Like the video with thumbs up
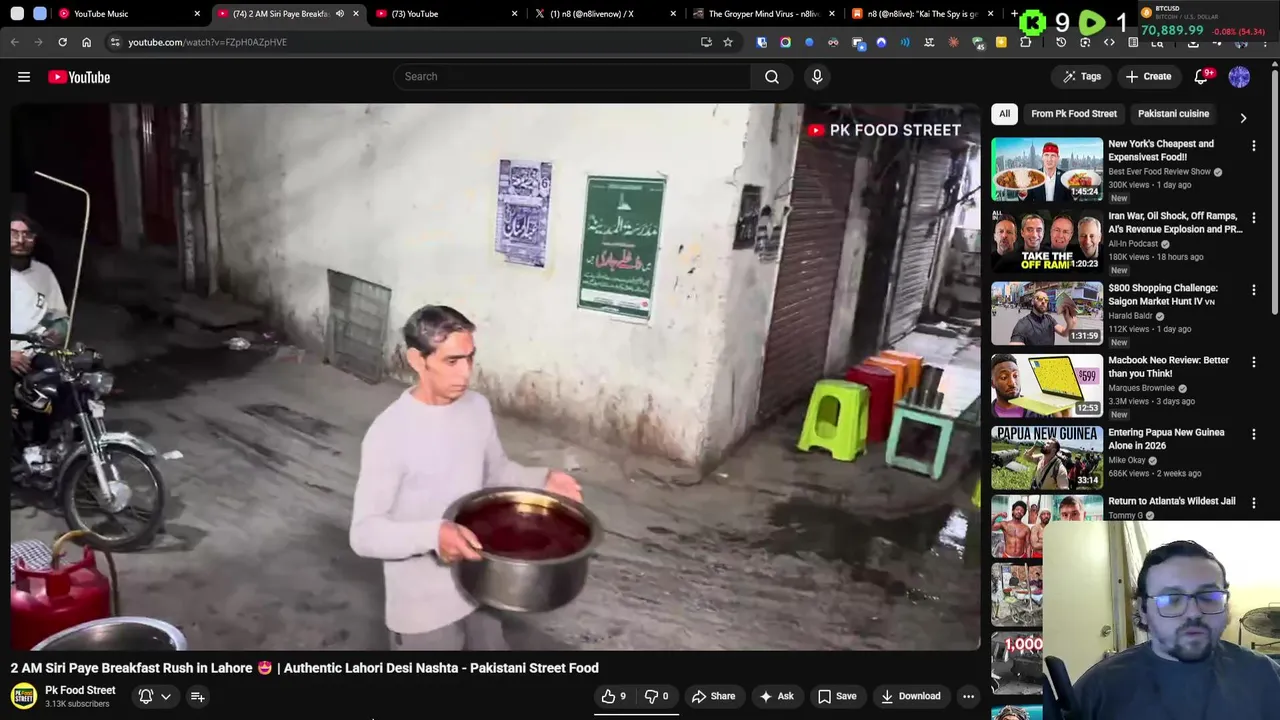 (614, 696)
